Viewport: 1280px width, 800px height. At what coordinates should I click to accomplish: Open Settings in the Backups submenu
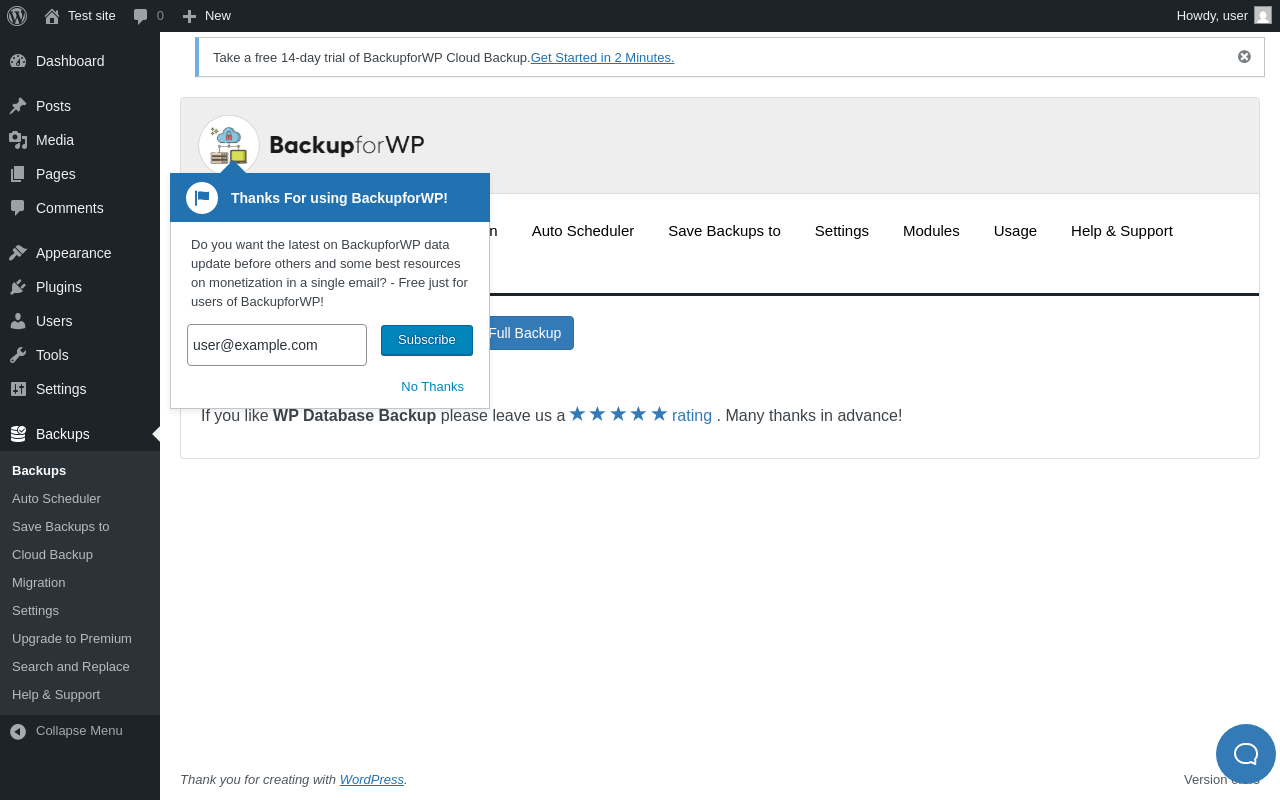click(x=35, y=611)
